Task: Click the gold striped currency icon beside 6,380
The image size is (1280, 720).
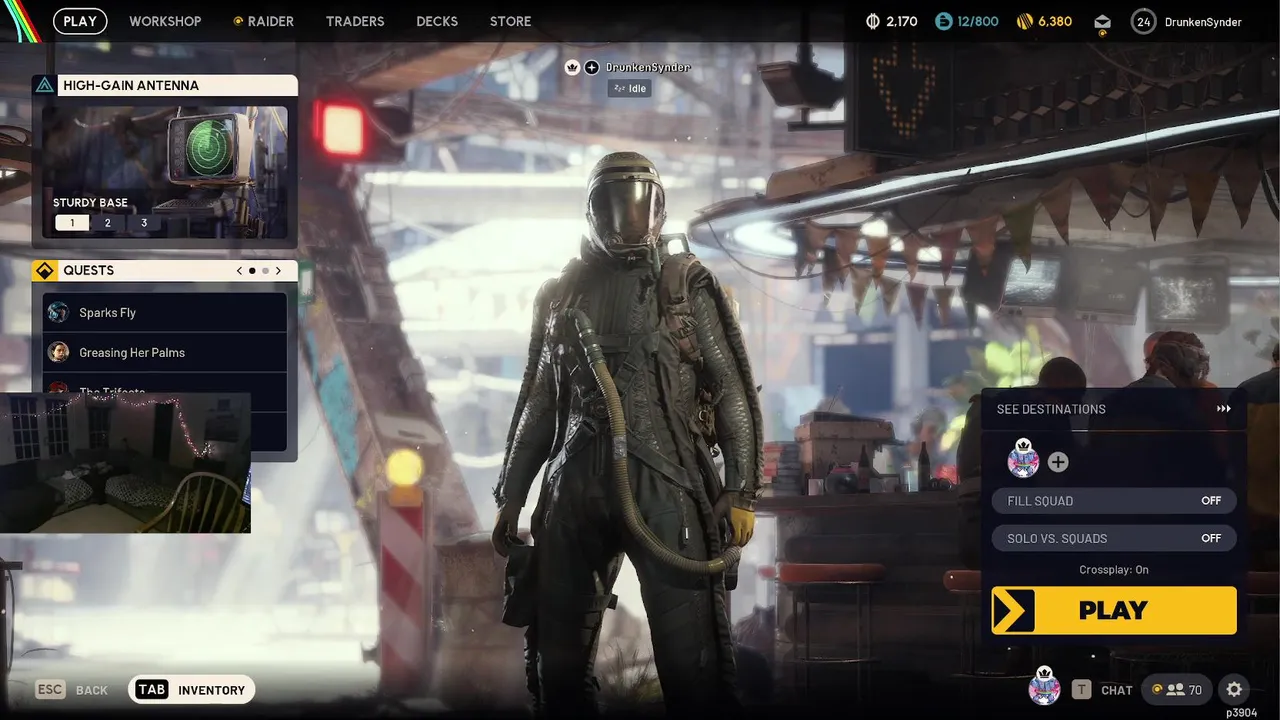Action: tap(1024, 21)
